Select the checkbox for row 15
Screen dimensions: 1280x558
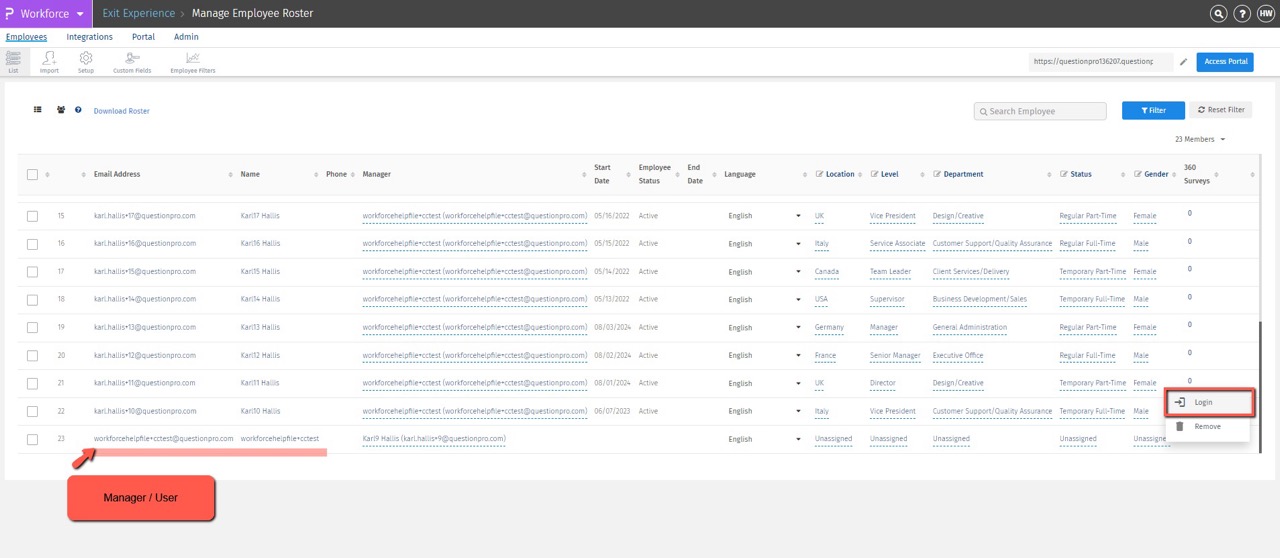click(33, 216)
